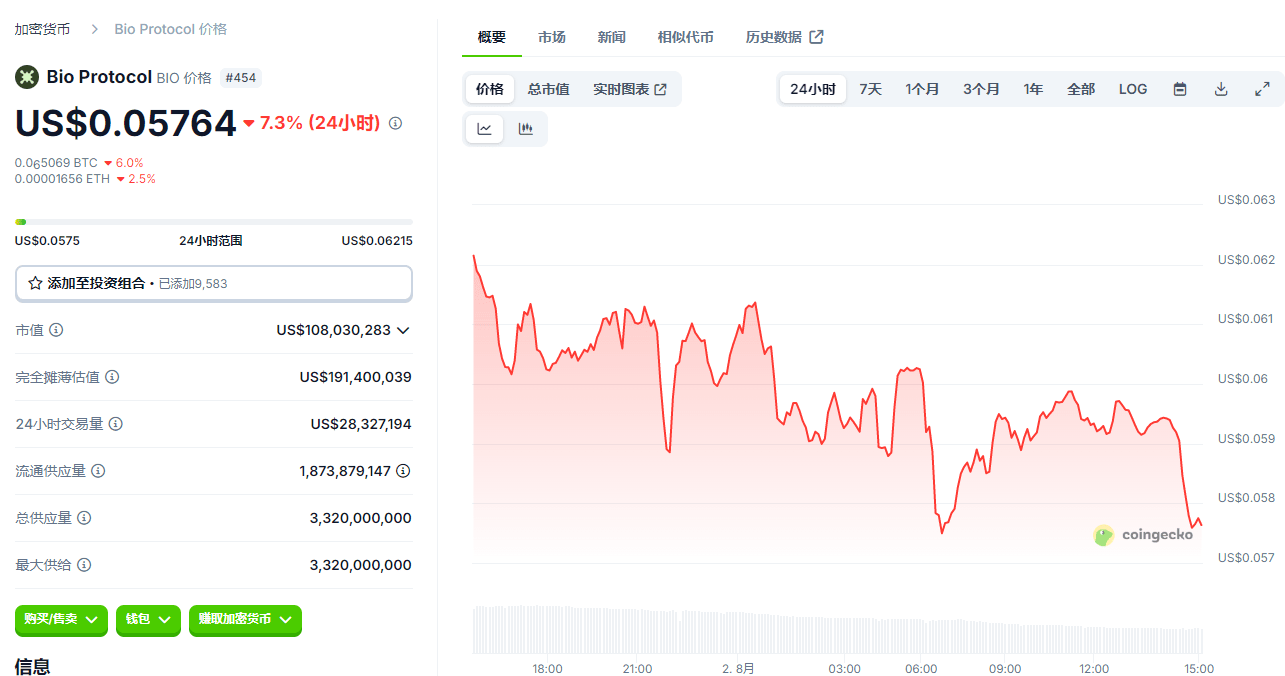This screenshot has height=676, width=1285.
Task: Open info tooltip next to 总供应量
Action: (x=84, y=518)
